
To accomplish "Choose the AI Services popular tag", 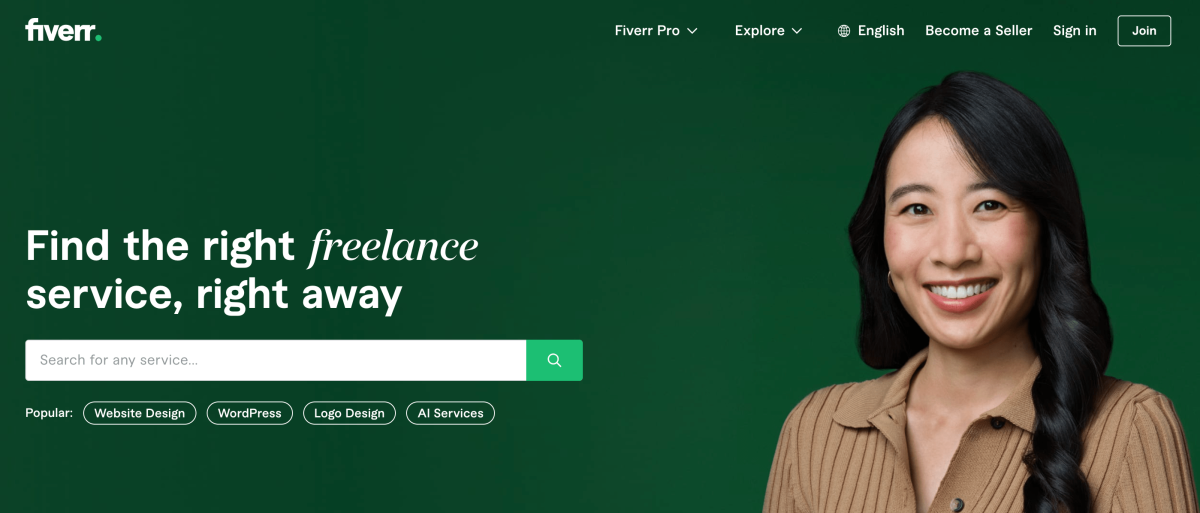I will pyautogui.click(x=450, y=413).
